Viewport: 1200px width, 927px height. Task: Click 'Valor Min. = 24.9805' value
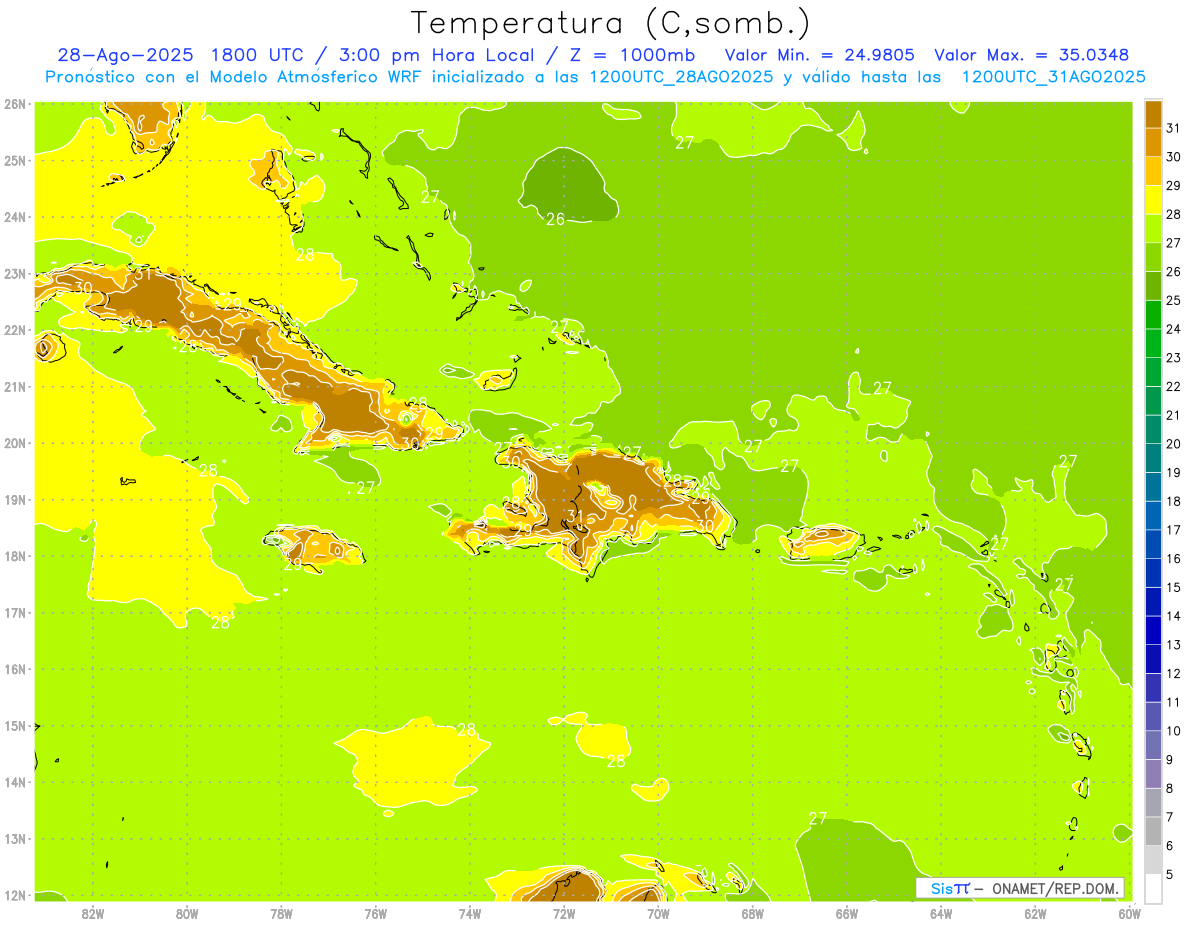click(x=820, y=55)
